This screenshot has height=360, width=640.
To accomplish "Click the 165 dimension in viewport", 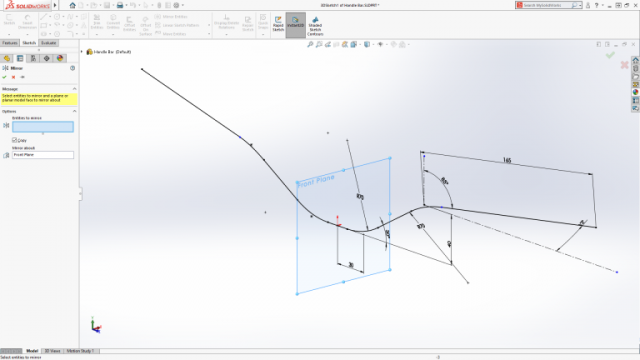I will 507,160.
